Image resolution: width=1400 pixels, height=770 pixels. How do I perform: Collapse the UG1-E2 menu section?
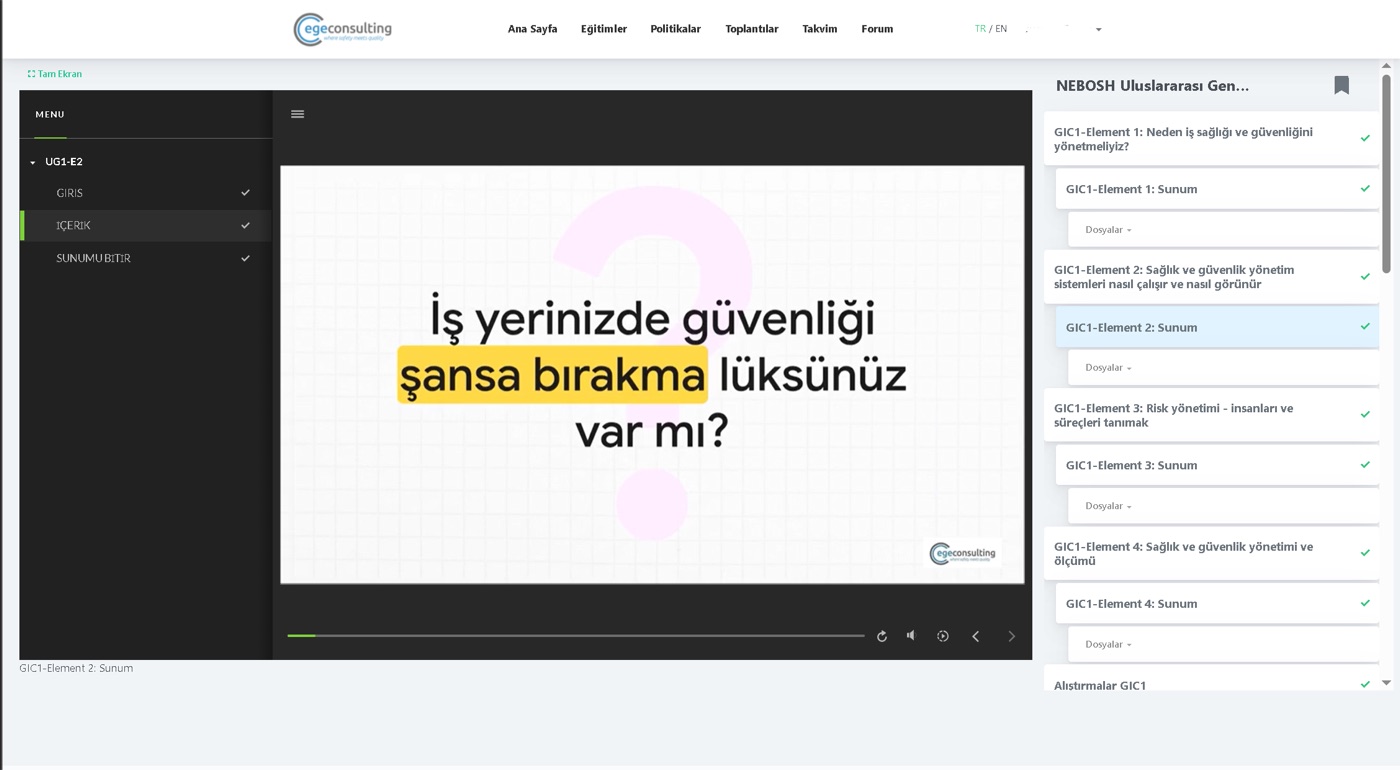coord(33,162)
